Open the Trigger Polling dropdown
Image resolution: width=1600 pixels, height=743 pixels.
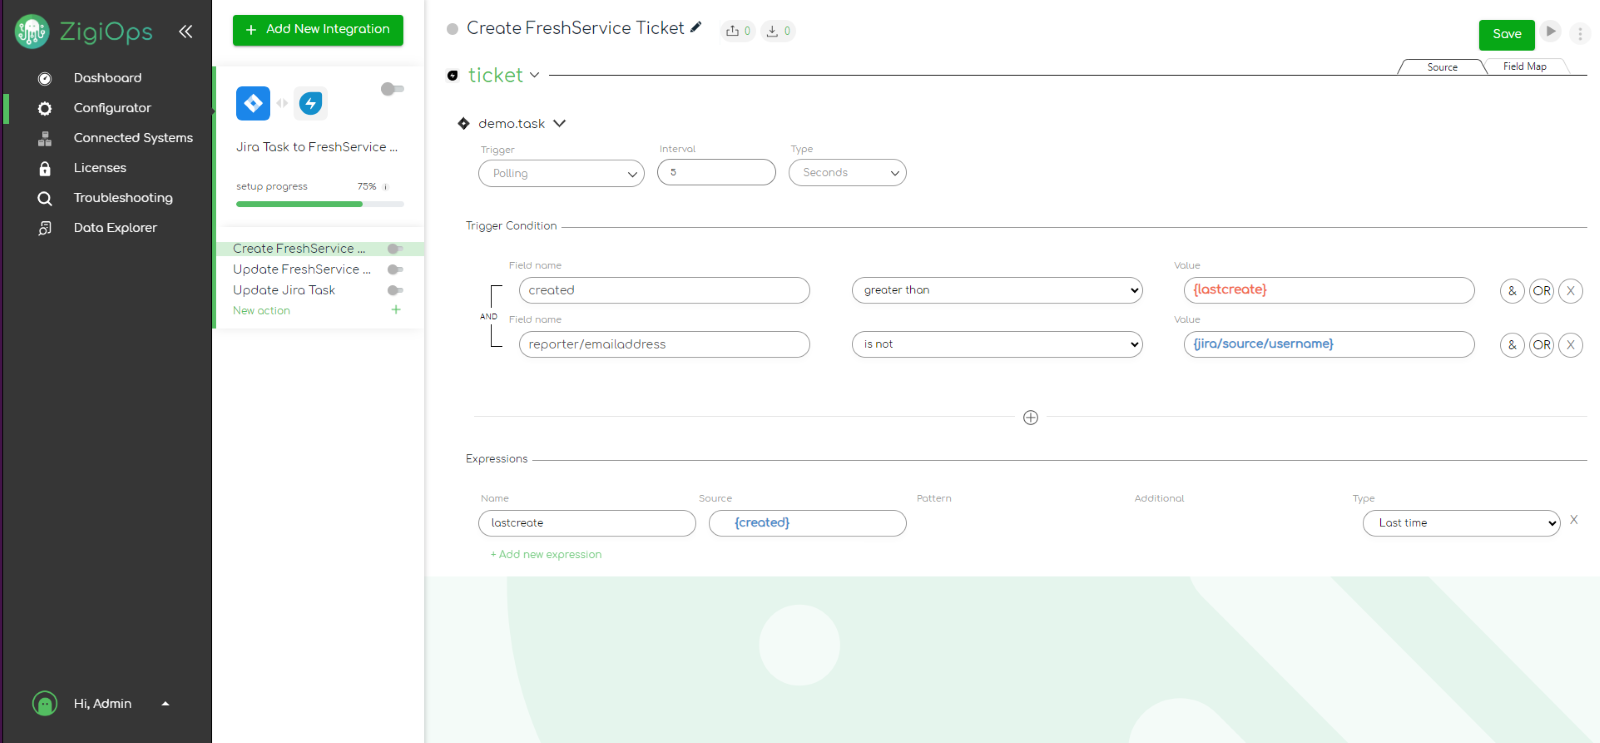561,173
